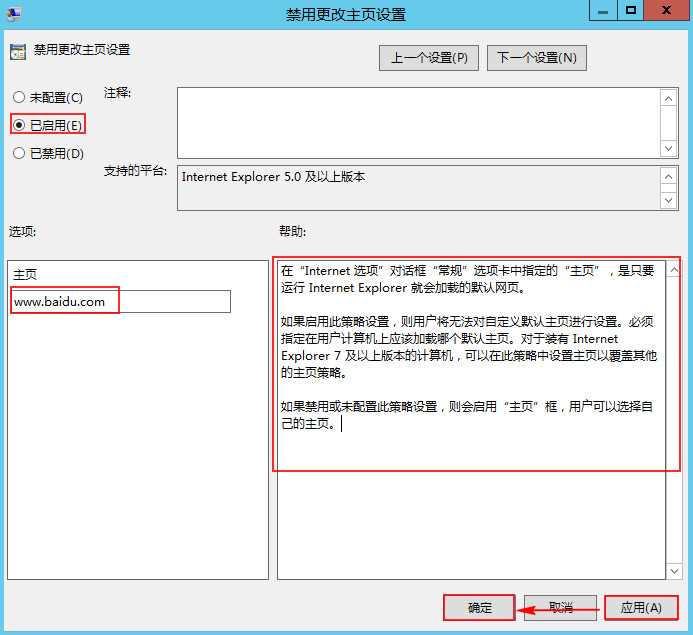693x635 pixels.
Task: Apply changes with 应用(A) button
Action: click(x=641, y=608)
